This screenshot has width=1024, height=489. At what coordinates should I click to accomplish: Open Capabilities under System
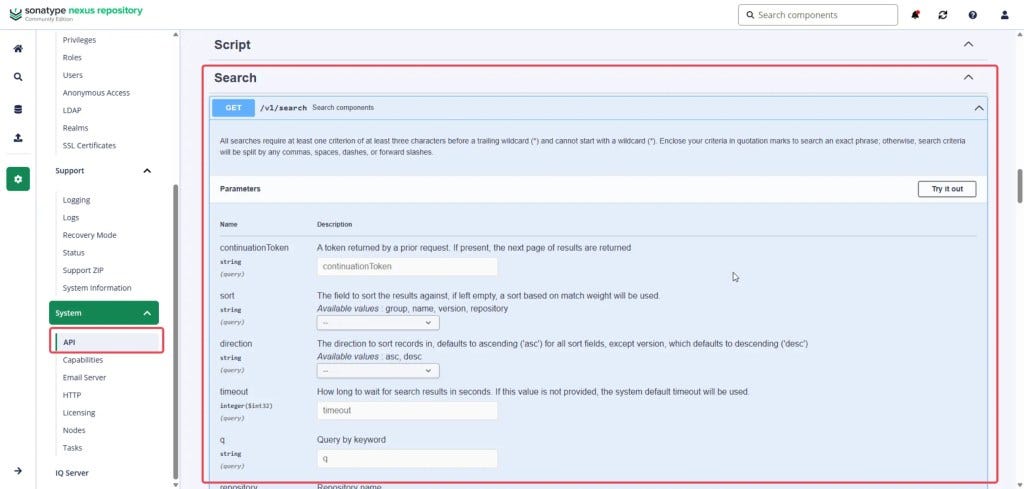point(82,360)
